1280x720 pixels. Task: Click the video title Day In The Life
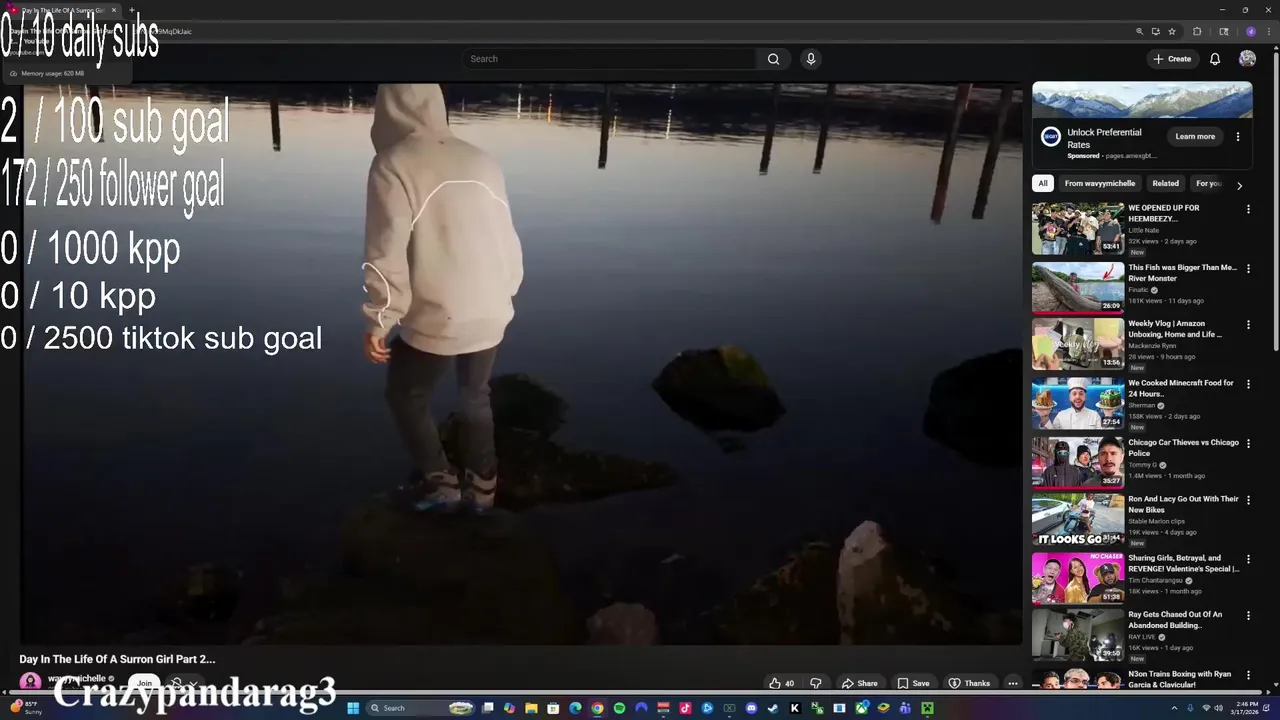pyautogui.click(x=117, y=659)
